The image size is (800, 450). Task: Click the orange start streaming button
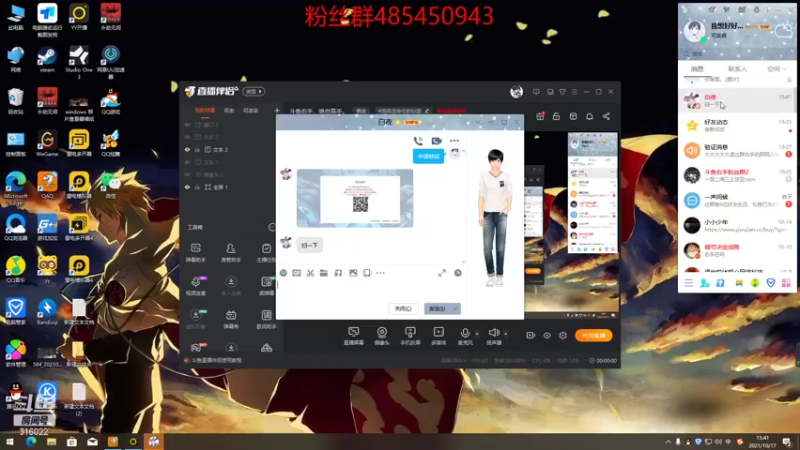tap(593, 335)
